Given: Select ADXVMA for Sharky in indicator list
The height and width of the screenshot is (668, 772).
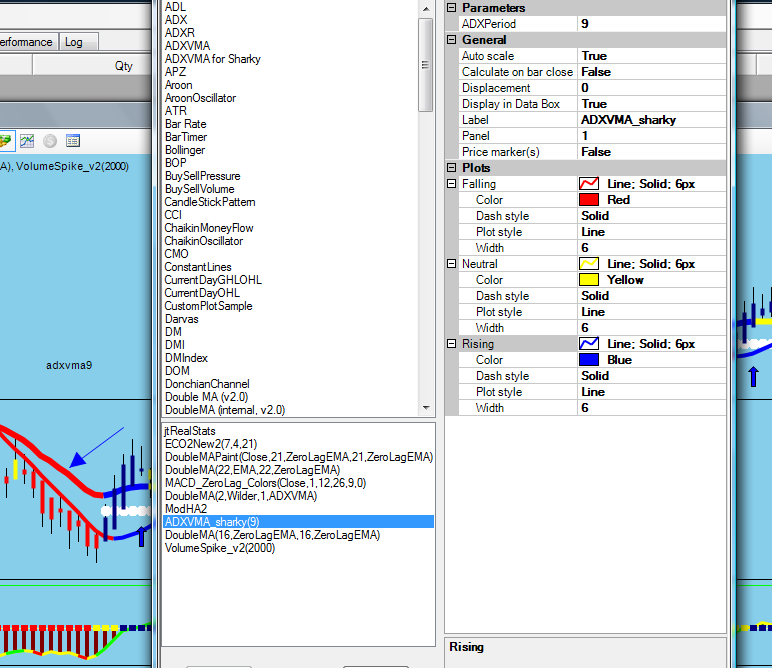Looking at the screenshot, I should coord(213,59).
